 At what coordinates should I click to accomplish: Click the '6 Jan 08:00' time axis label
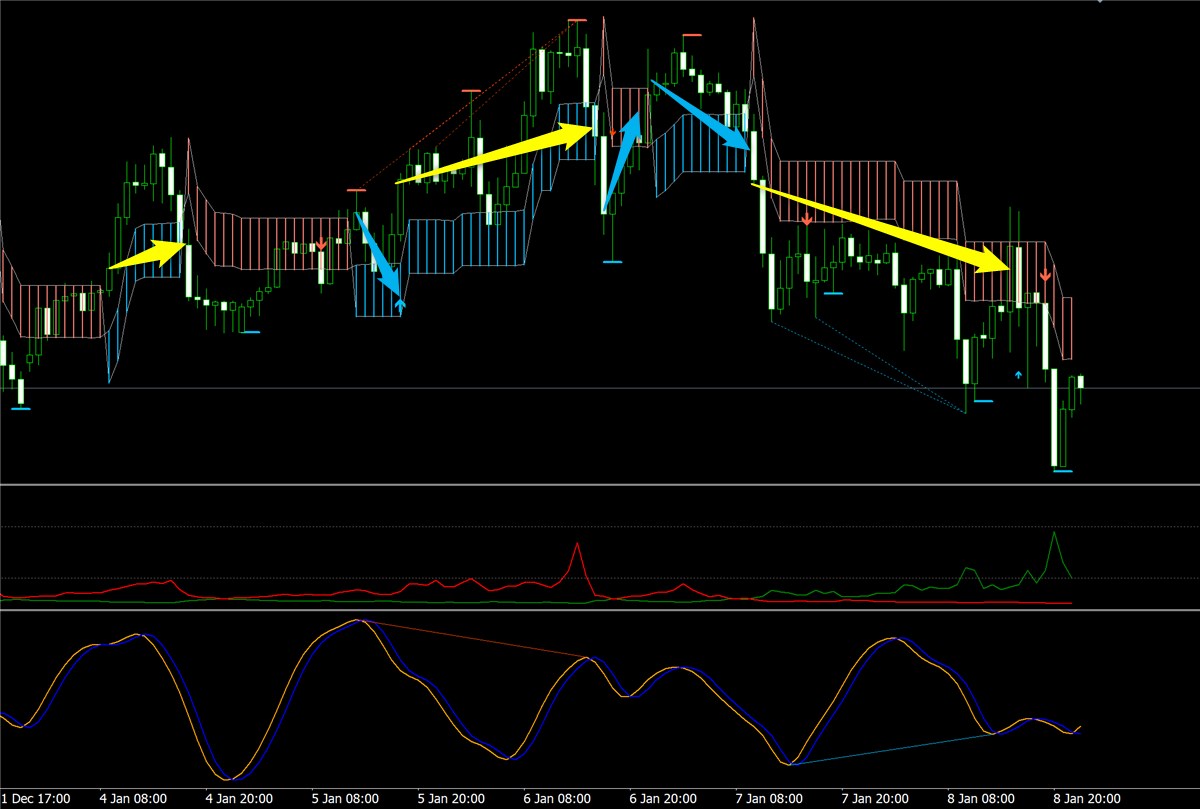pyautogui.click(x=556, y=799)
